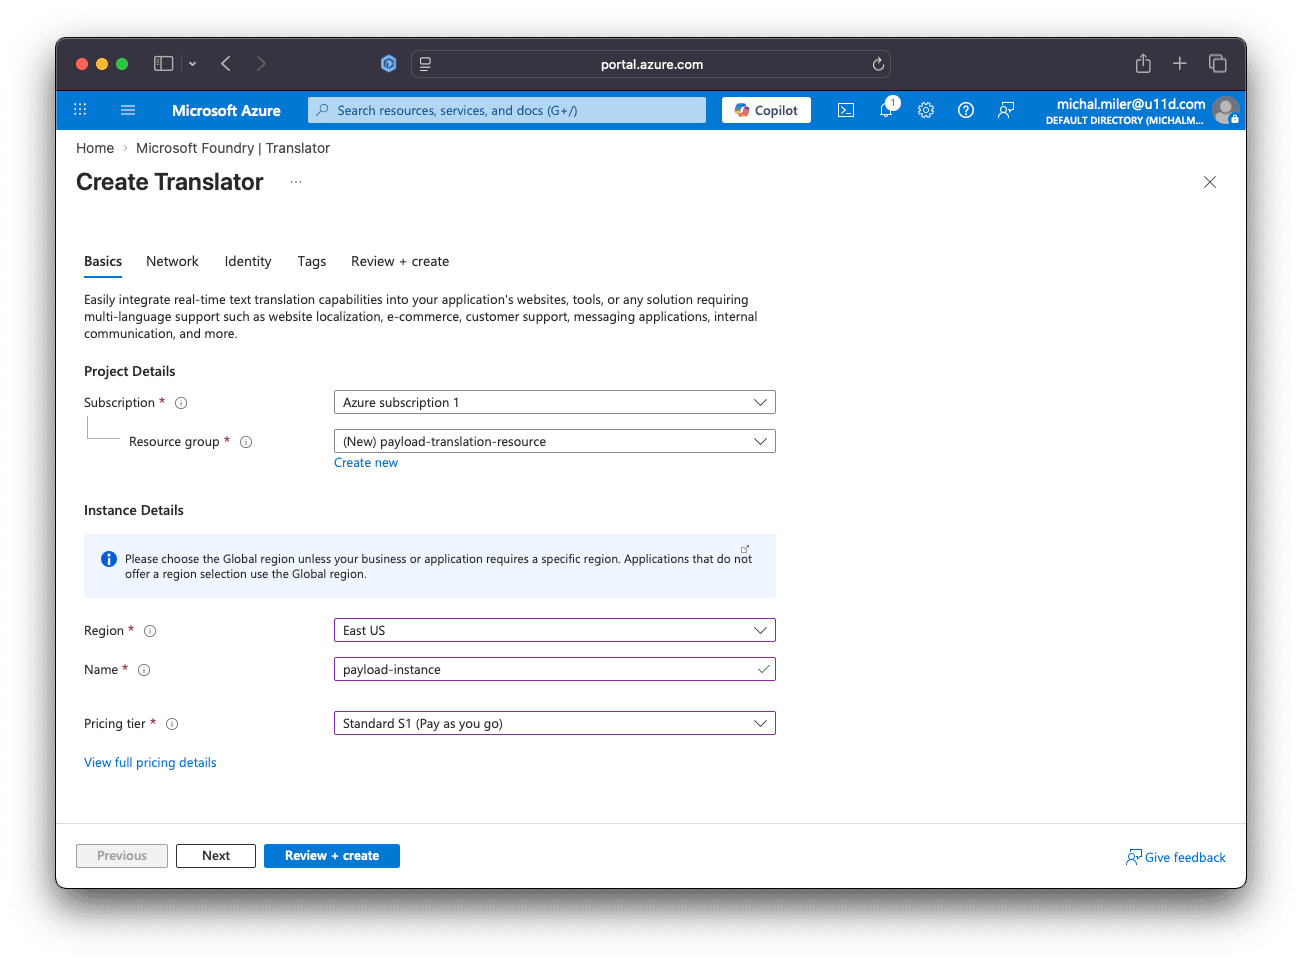Open View full pricing details link
The image size is (1302, 962).
150,762
